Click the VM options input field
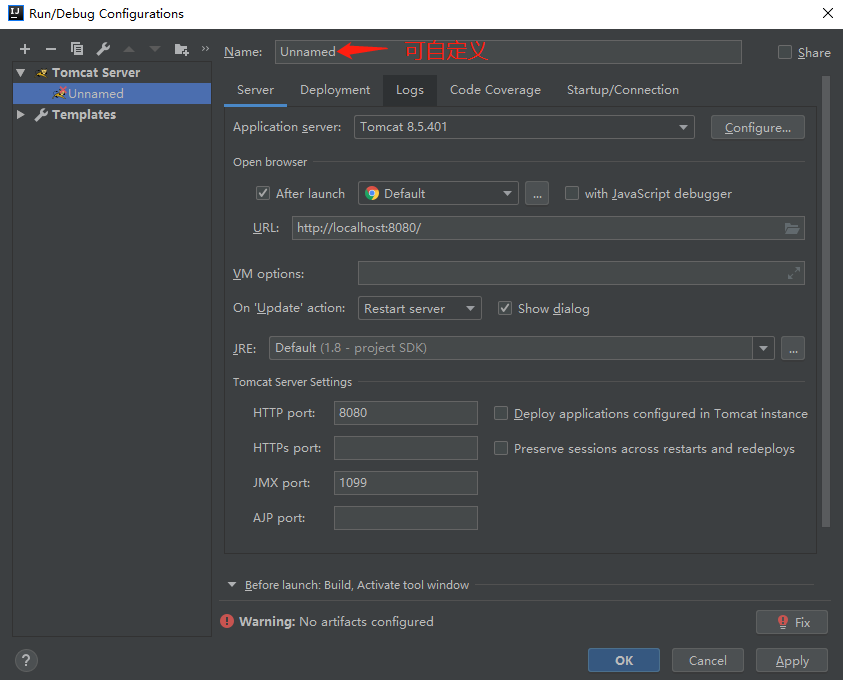The height and width of the screenshot is (680, 843). pos(581,273)
